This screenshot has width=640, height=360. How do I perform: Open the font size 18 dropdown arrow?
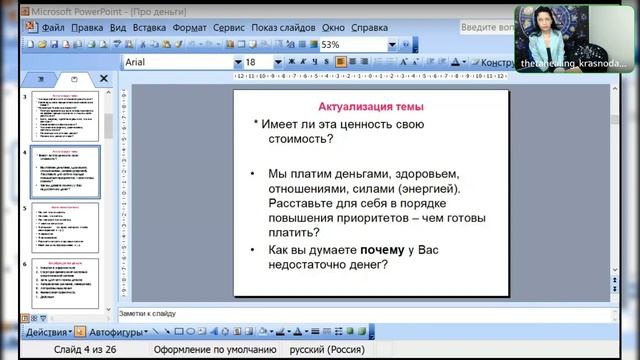[x=278, y=62]
